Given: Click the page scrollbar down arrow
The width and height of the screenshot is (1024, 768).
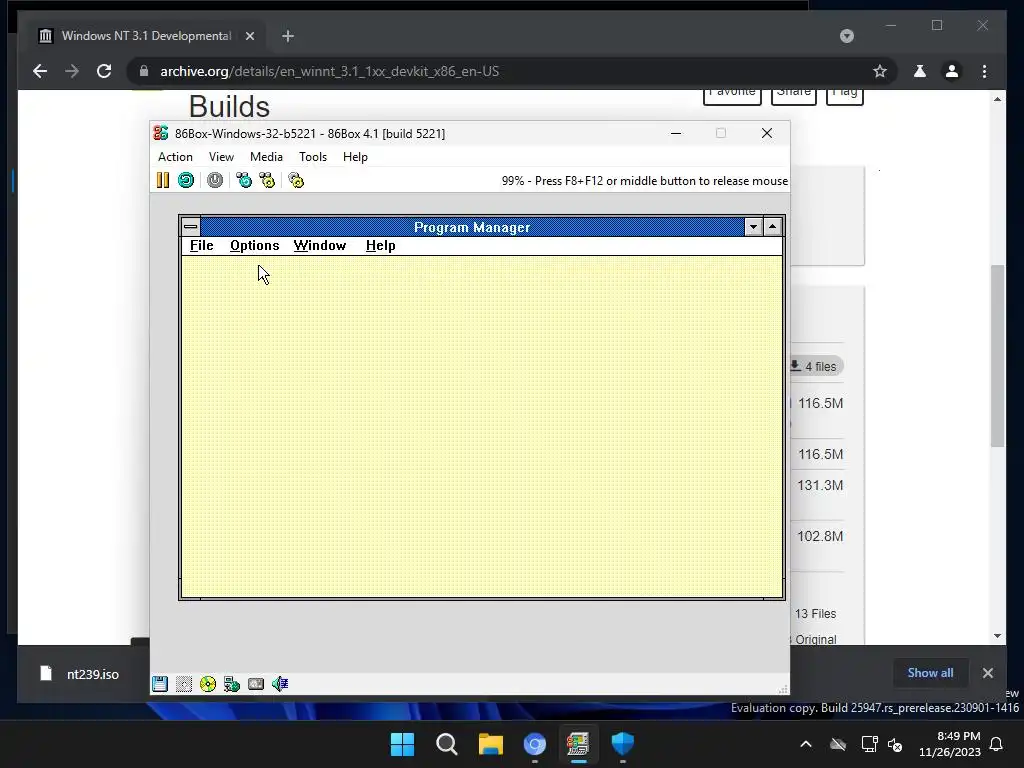Looking at the screenshot, I should click(997, 636).
